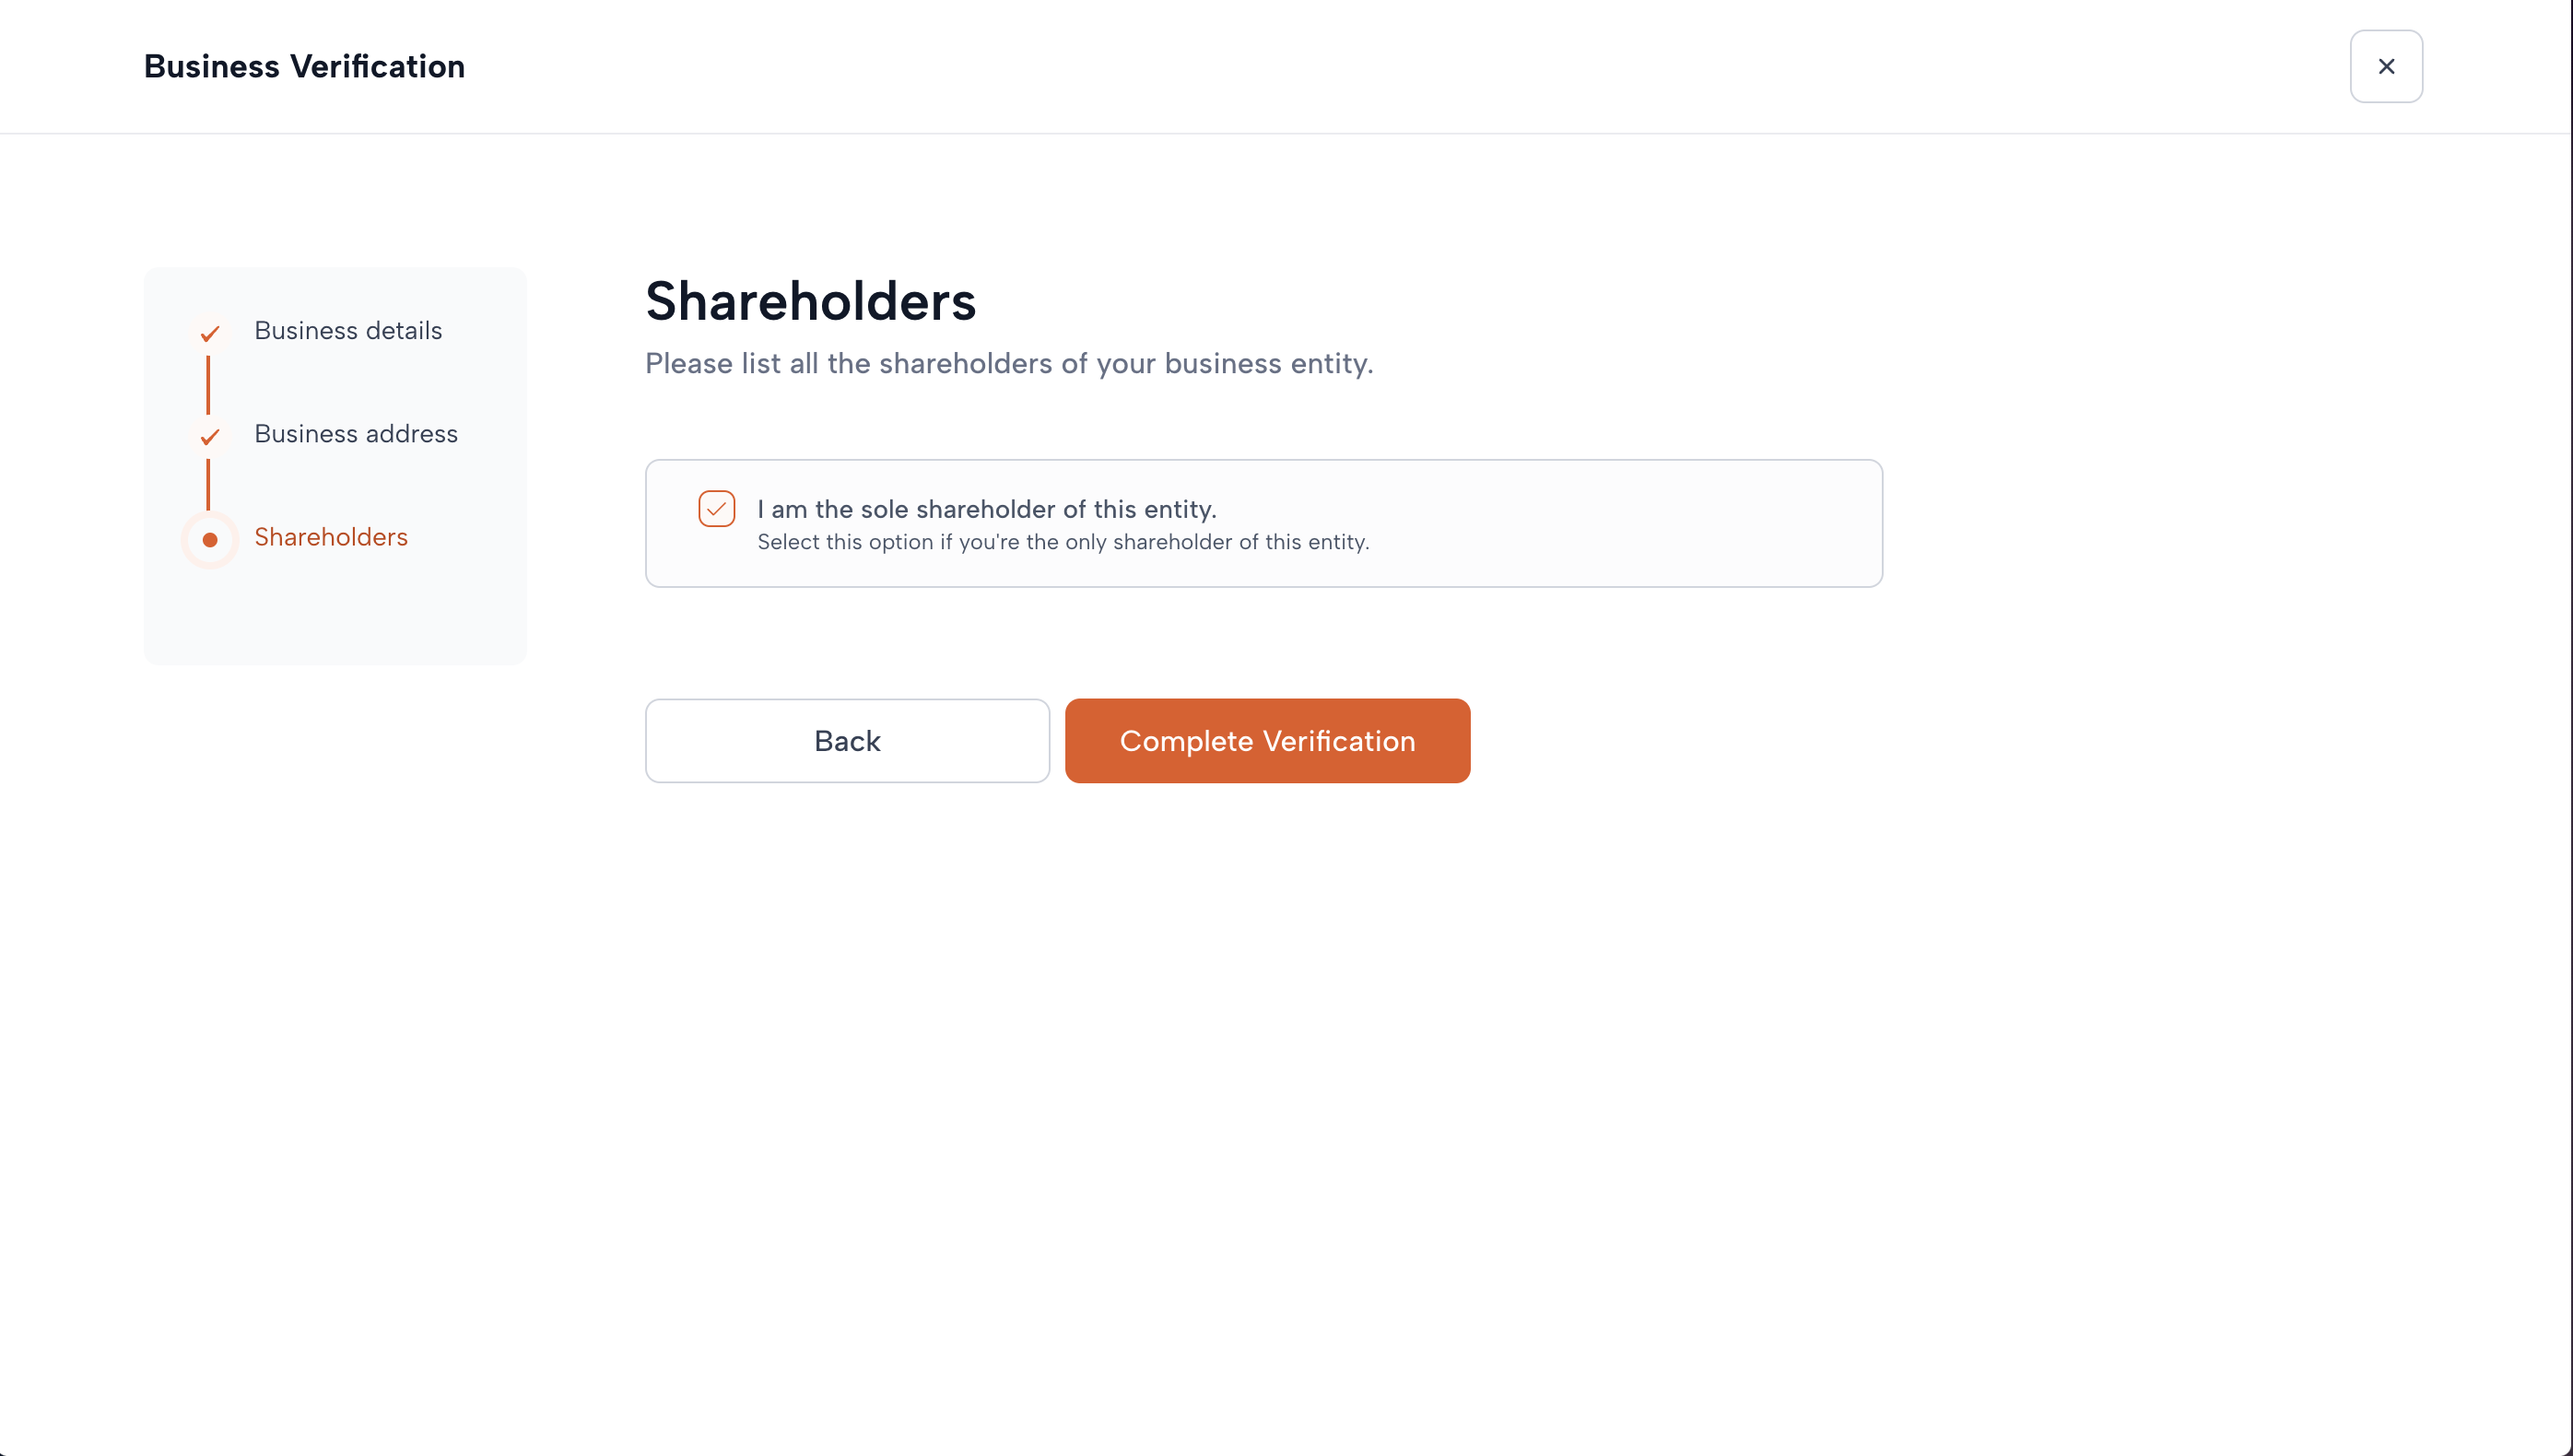Click the large Shareholders page heading
This screenshot has height=1456, width=2573.
810,301
